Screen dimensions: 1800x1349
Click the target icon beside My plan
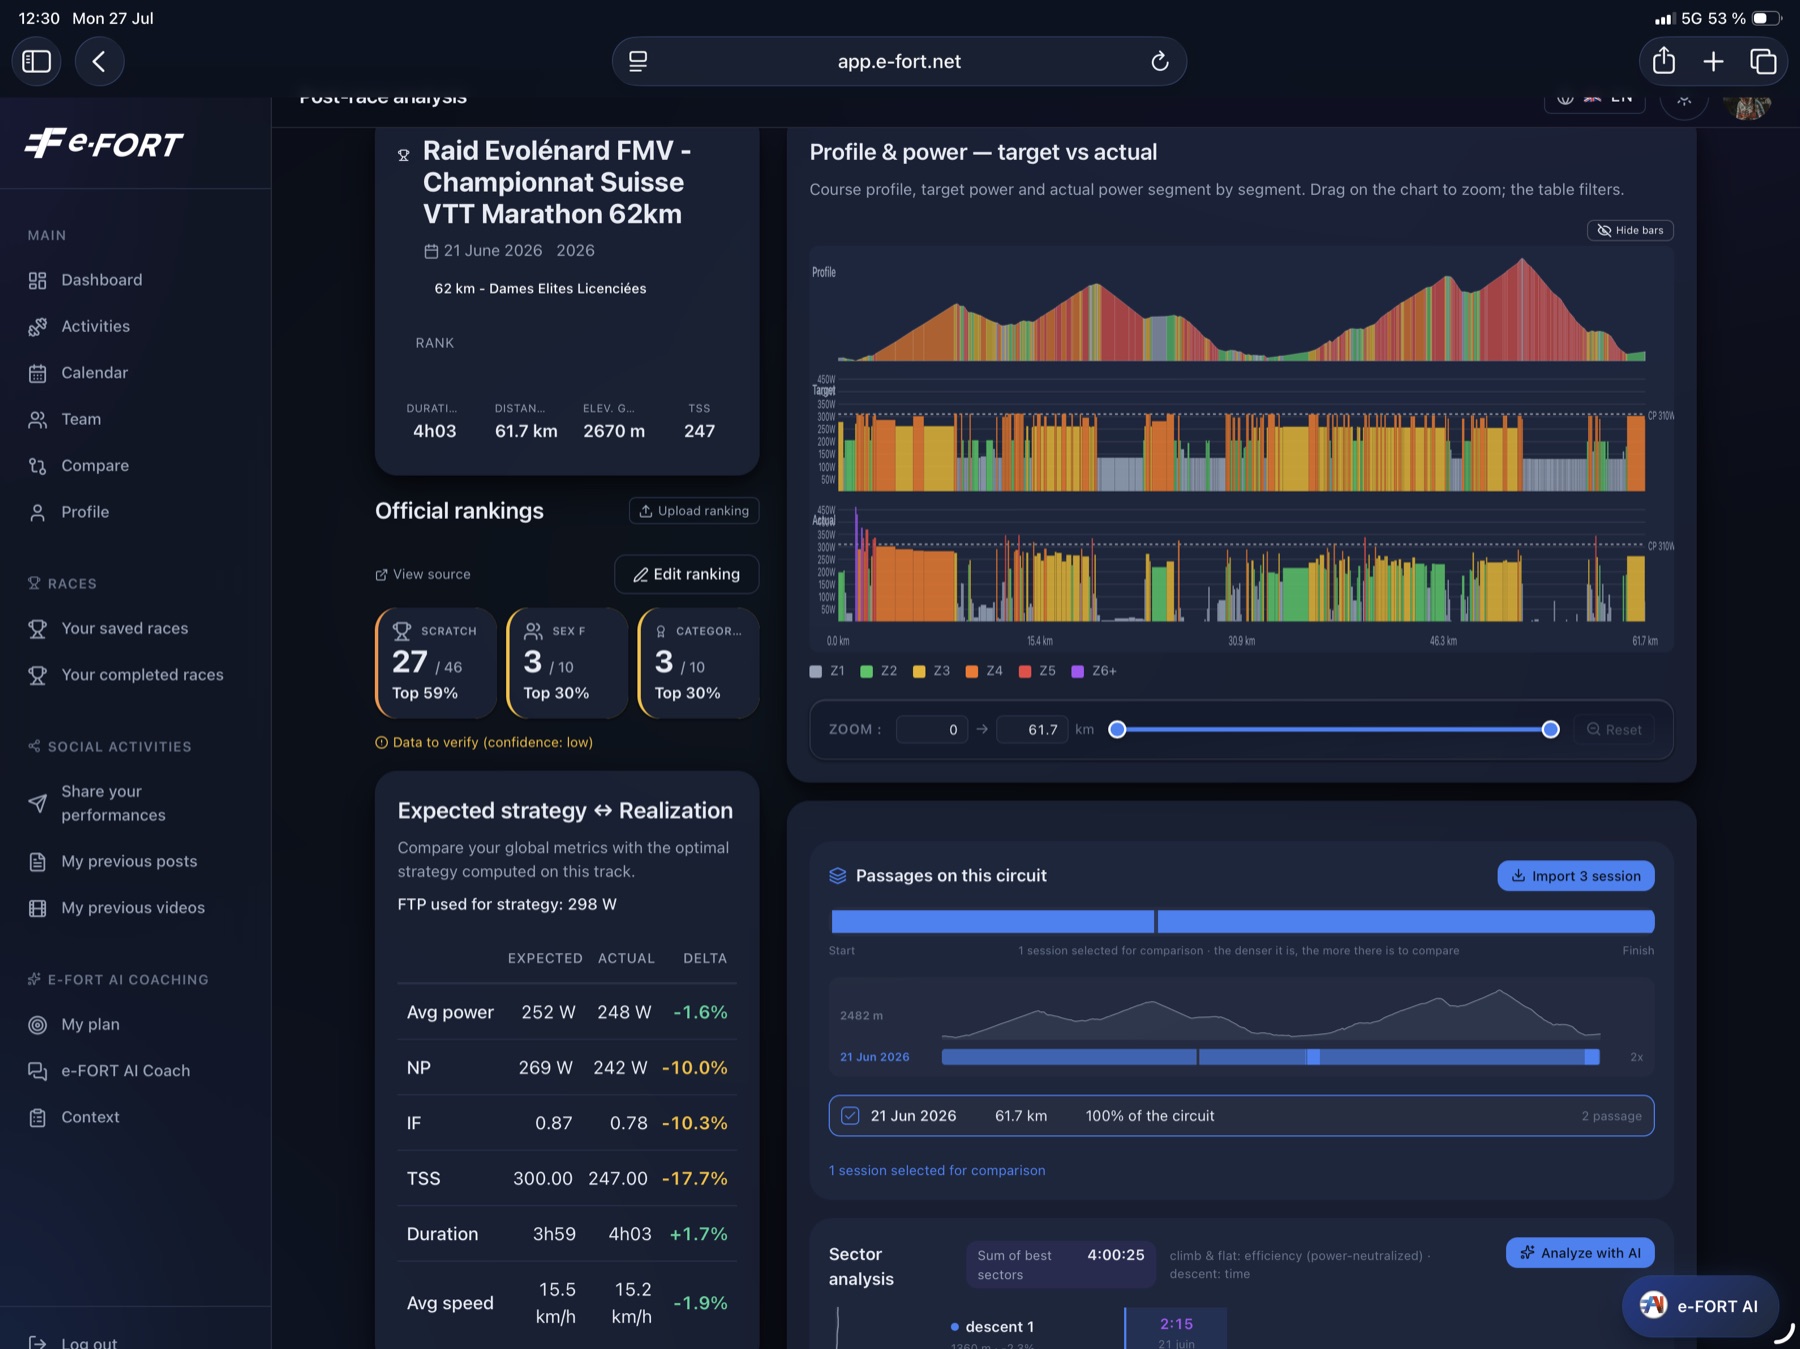(37, 1024)
